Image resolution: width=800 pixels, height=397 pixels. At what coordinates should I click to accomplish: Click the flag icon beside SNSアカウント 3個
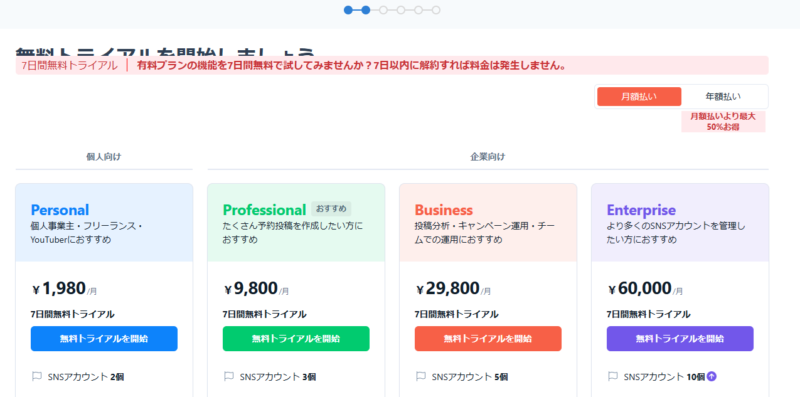229,377
